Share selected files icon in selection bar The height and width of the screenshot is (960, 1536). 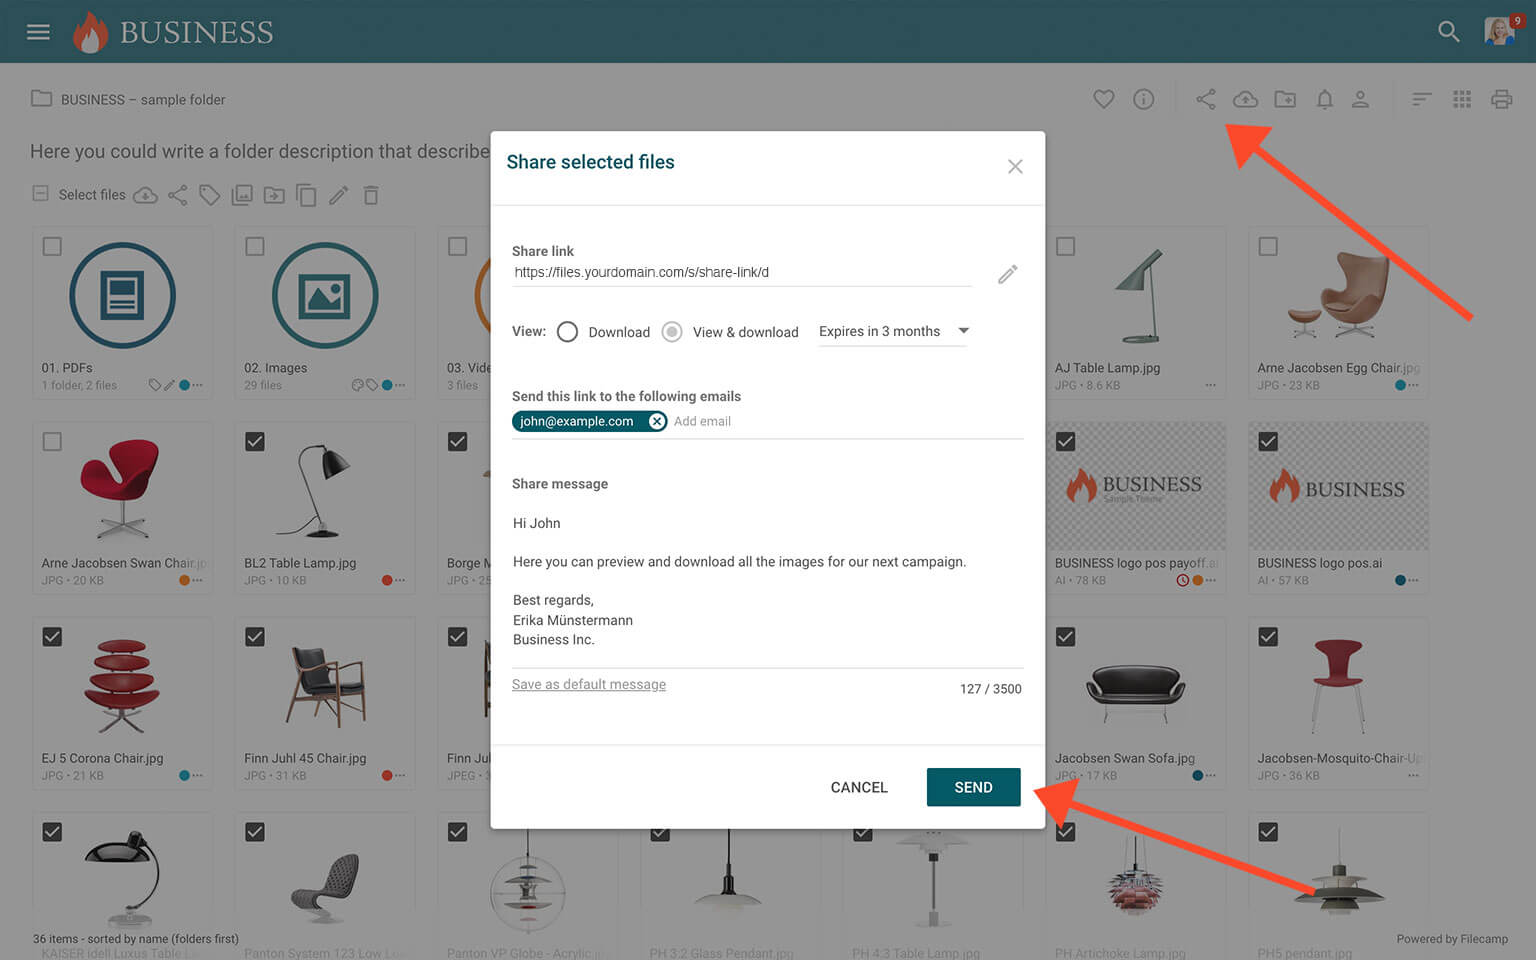(x=178, y=195)
